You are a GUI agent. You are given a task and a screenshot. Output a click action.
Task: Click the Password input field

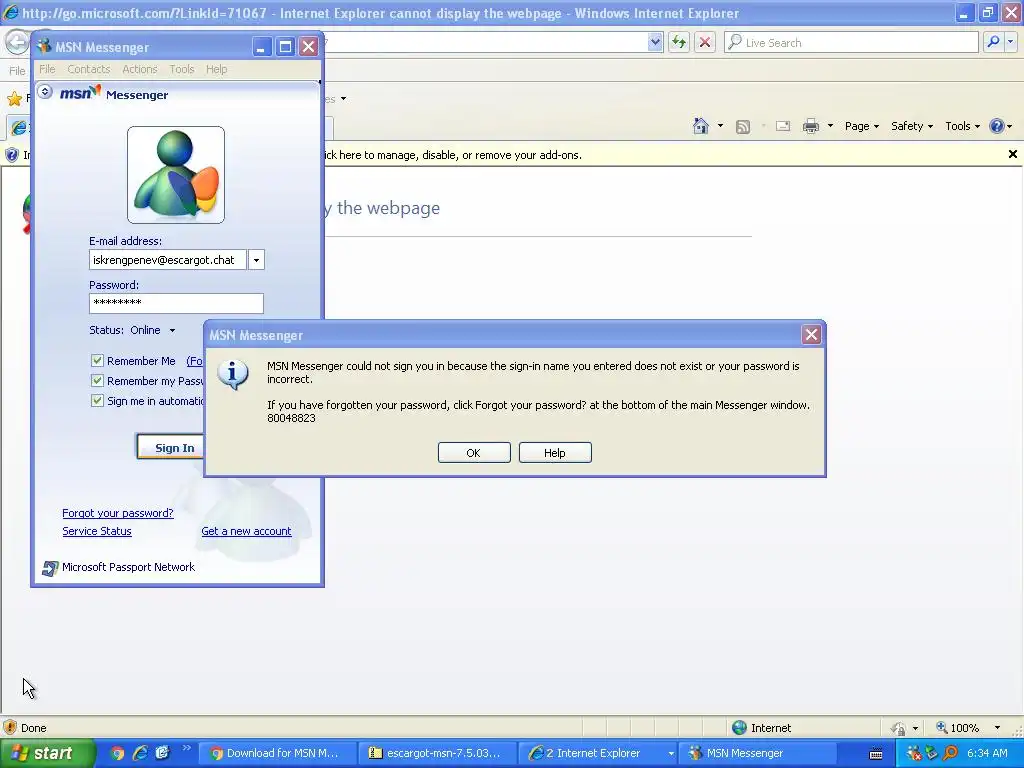pyautogui.click(x=176, y=303)
